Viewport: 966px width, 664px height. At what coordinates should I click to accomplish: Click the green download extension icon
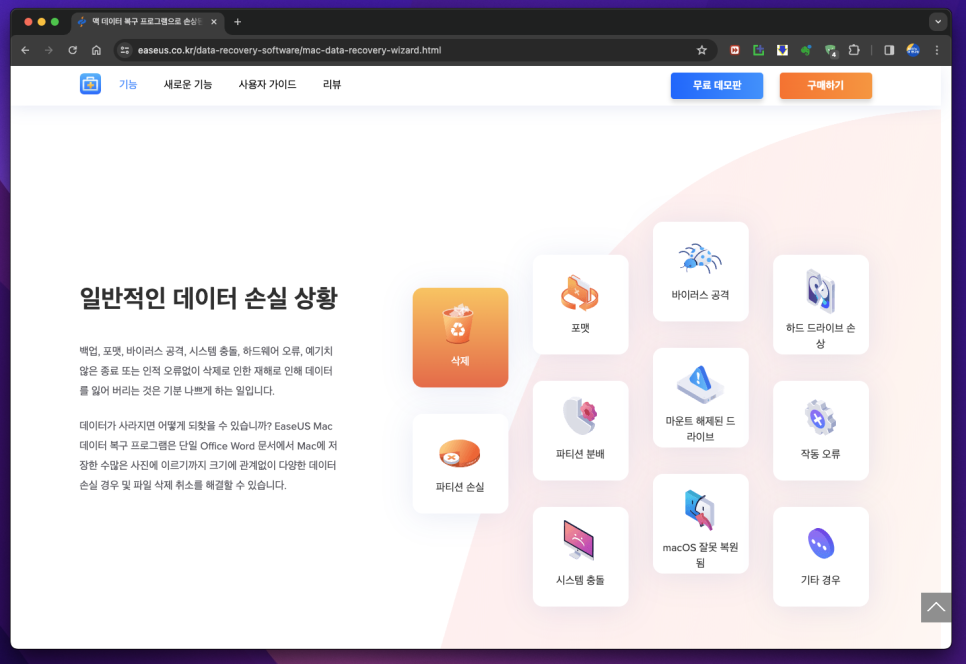(758, 51)
